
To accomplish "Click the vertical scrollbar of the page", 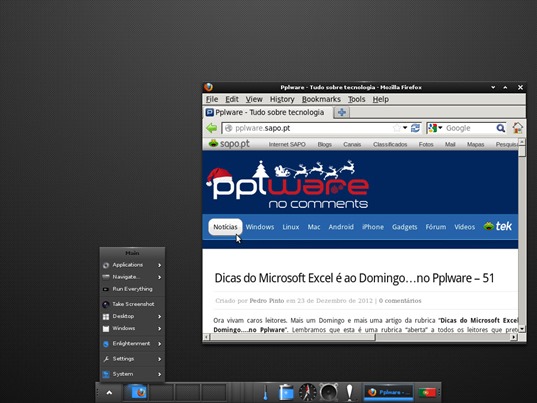I will (522, 235).
